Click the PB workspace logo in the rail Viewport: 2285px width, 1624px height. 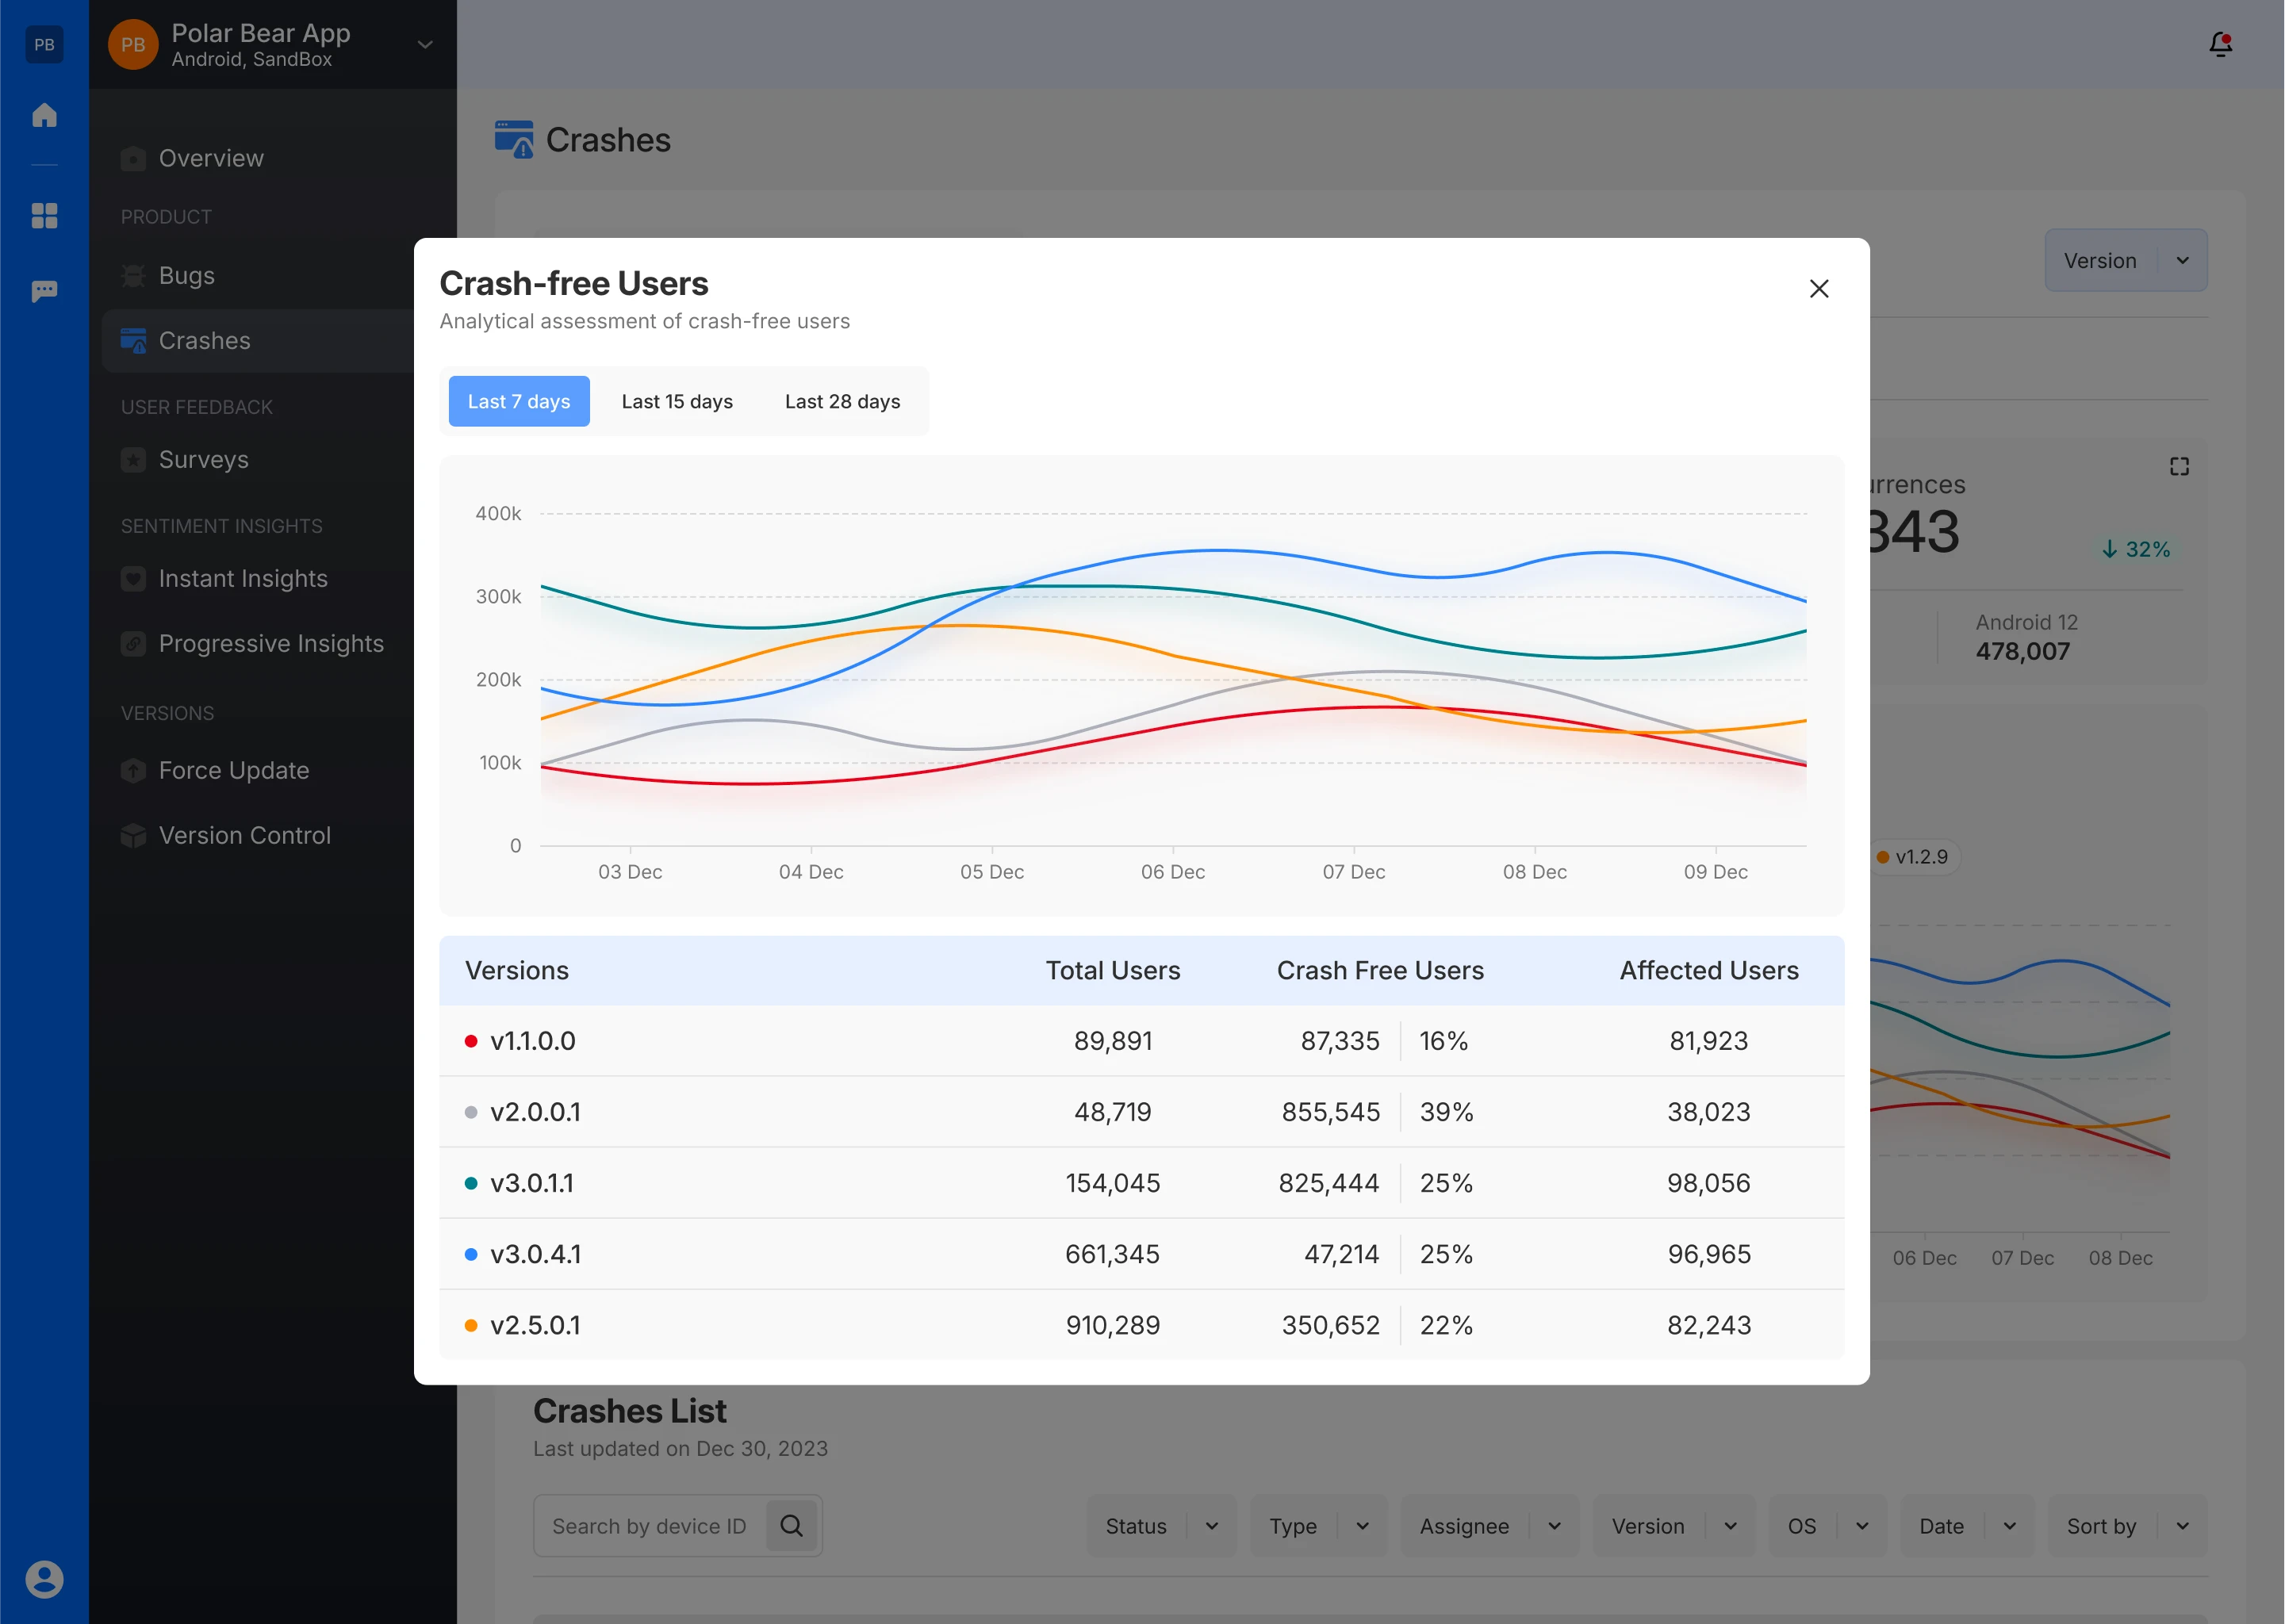click(x=44, y=44)
